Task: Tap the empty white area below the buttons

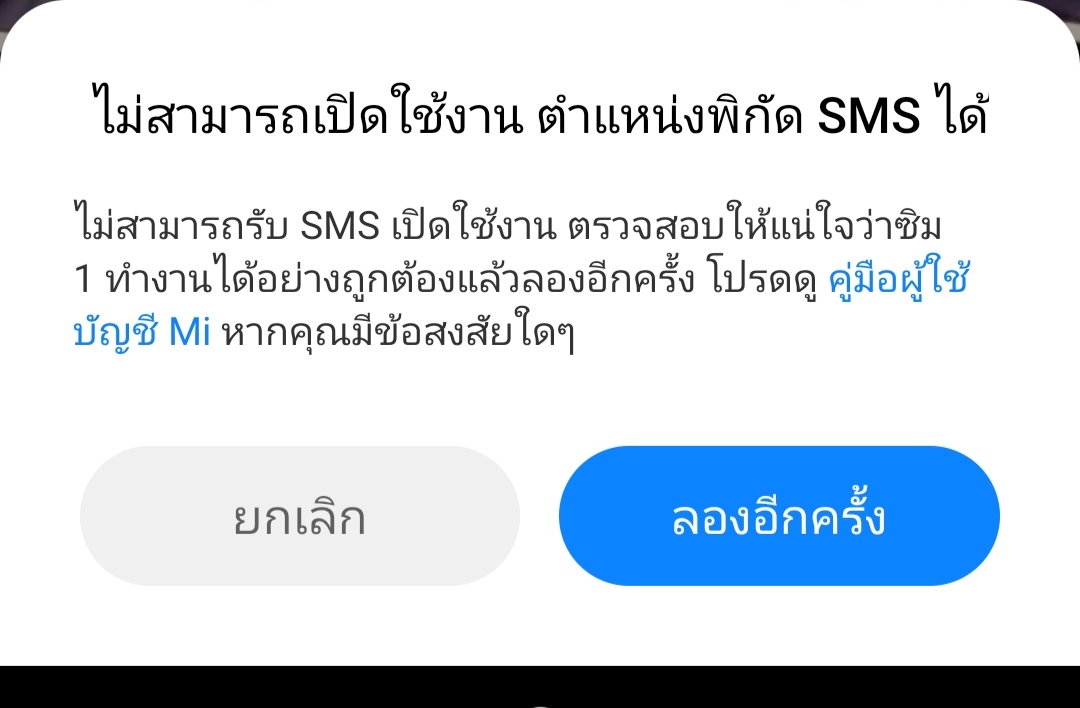Action: coord(540,625)
